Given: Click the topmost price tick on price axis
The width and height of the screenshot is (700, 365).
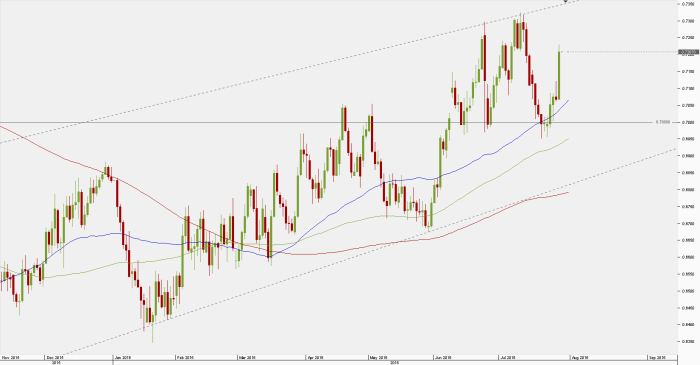Looking at the screenshot, I should [x=688, y=4].
